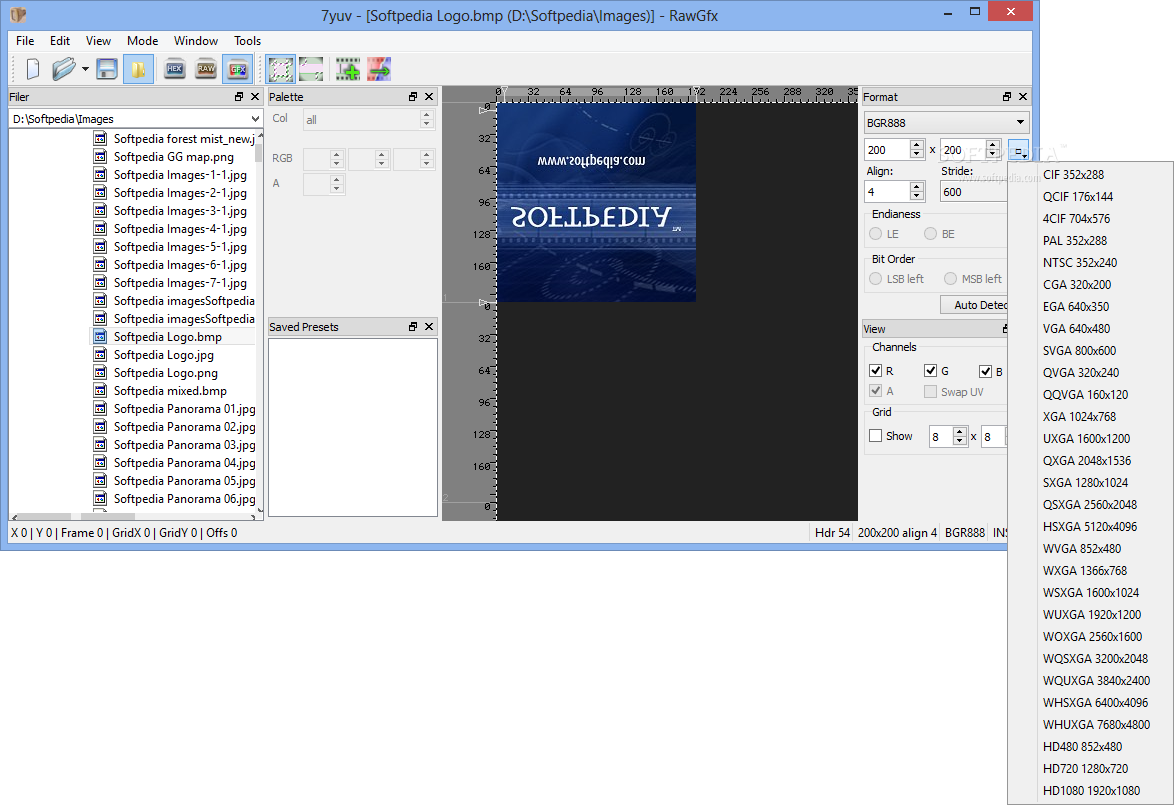Select the BE endianness radio button
The height and width of the screenshot is (805, 1174).
click(930, 234)
